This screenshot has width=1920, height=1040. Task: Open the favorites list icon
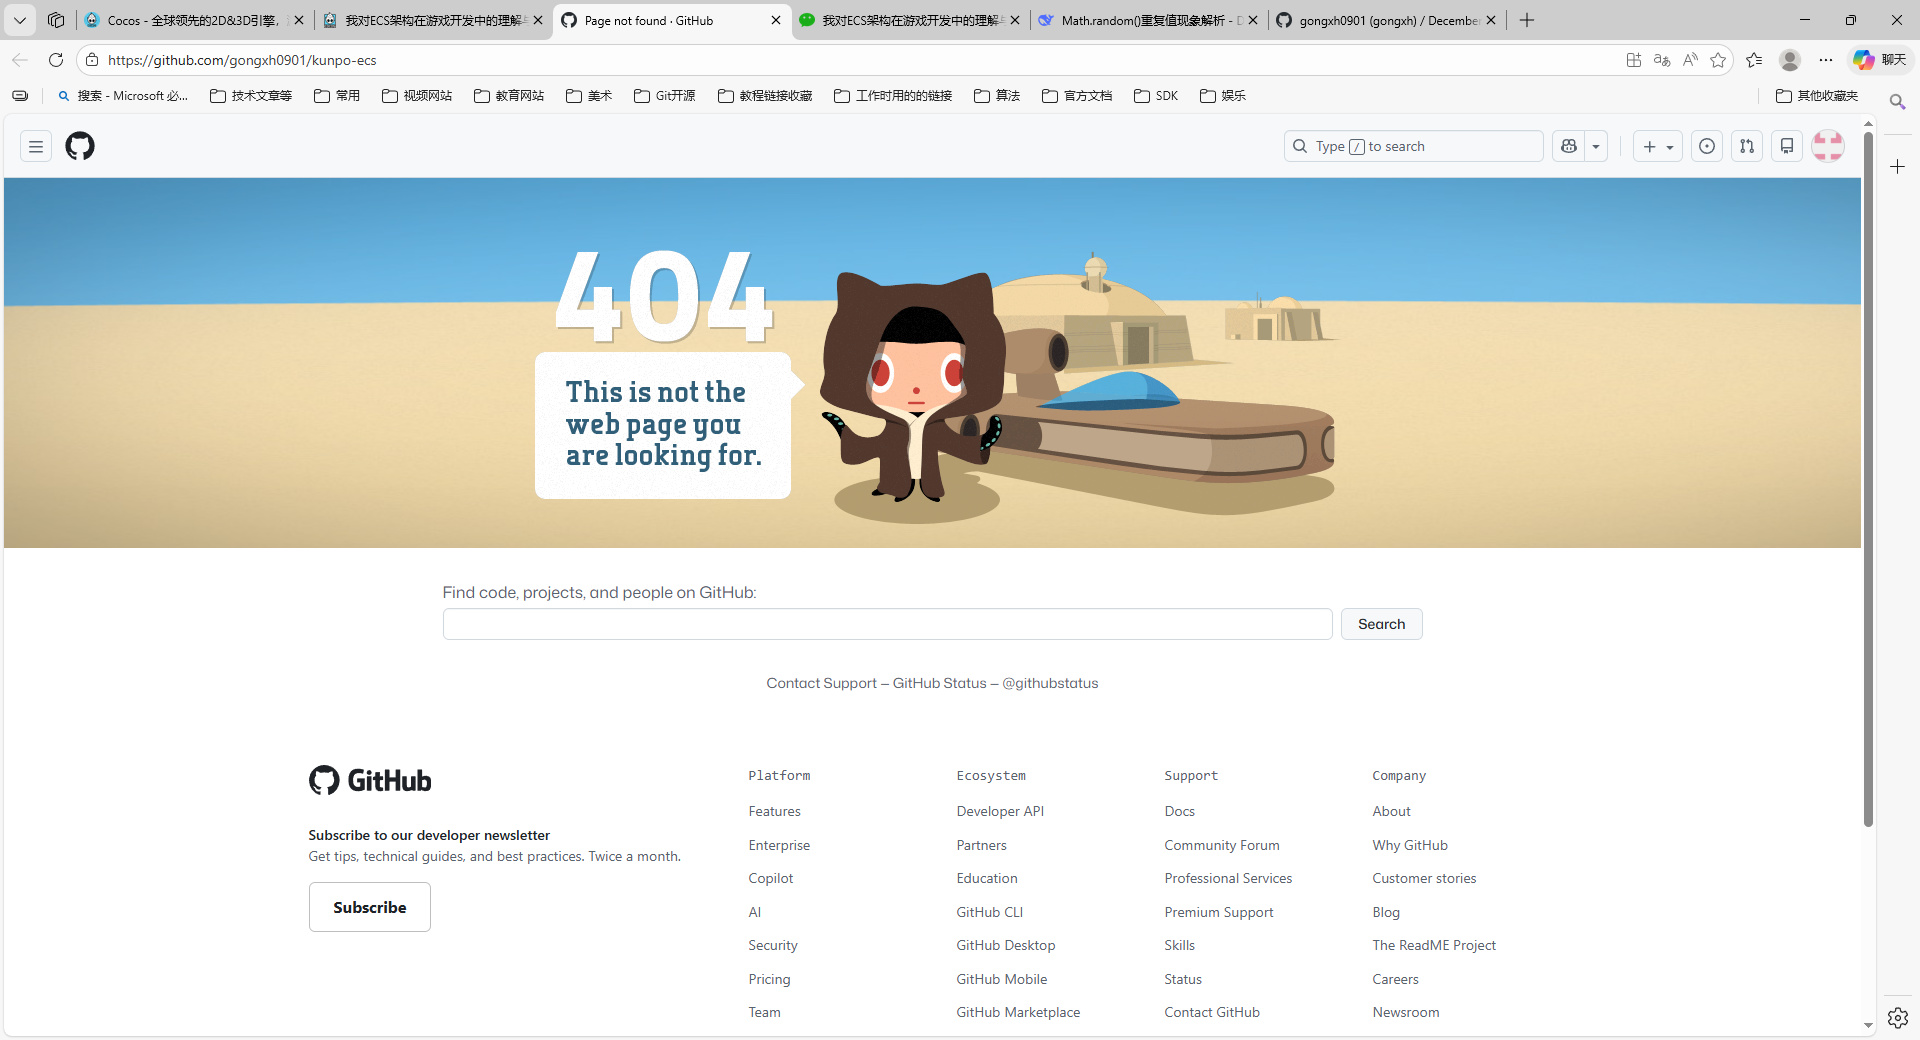click(1754, 60)
